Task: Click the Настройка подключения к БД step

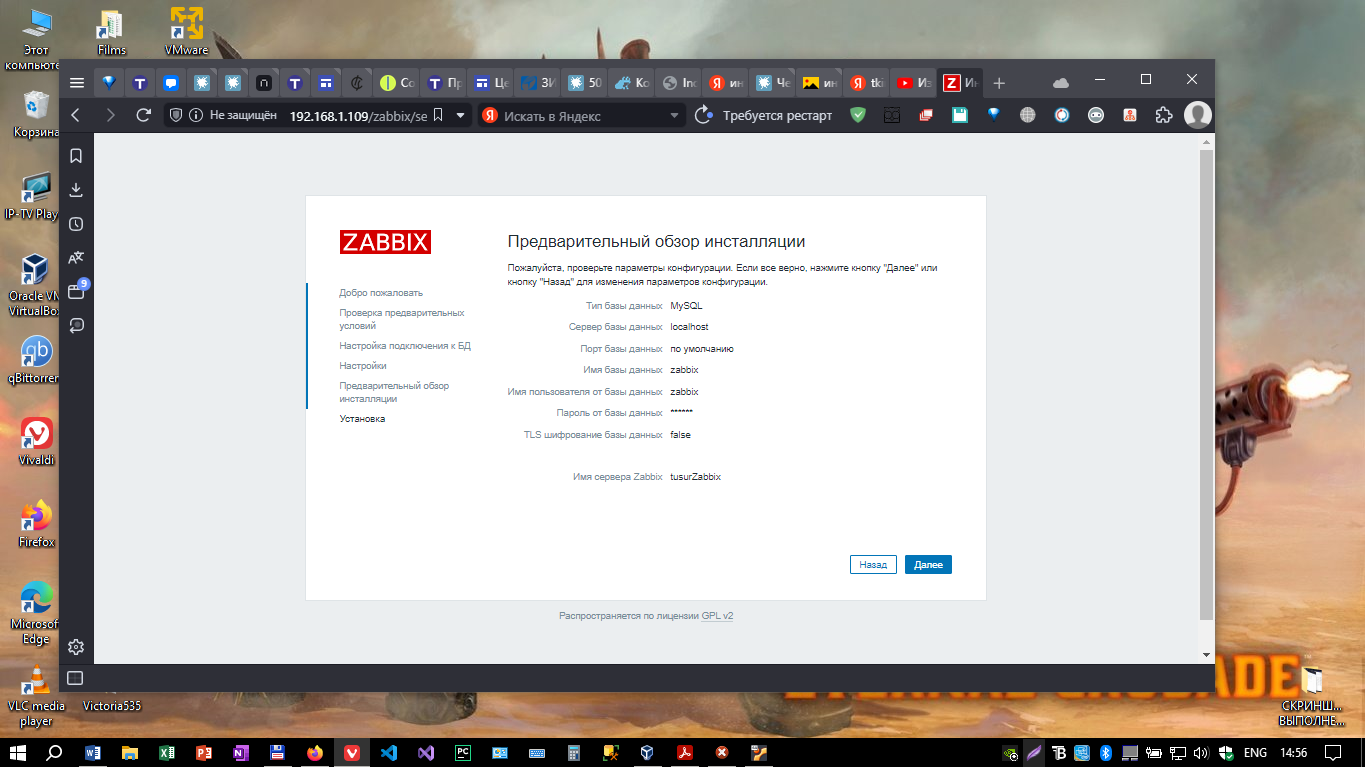Action: 405,346
